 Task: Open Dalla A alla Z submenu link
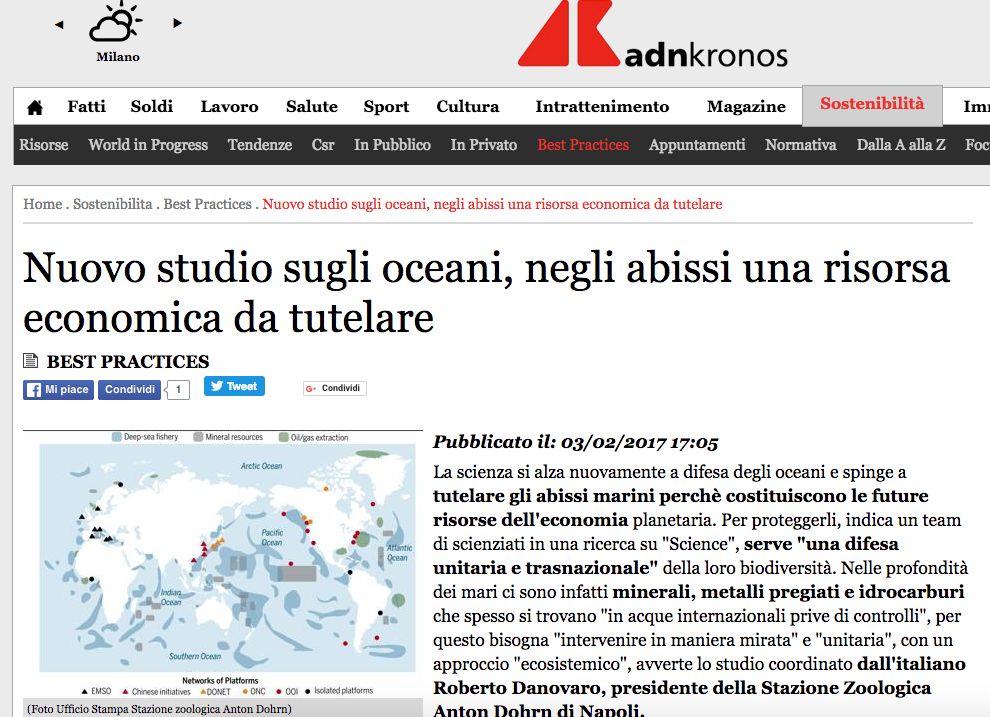click(900, 145)
